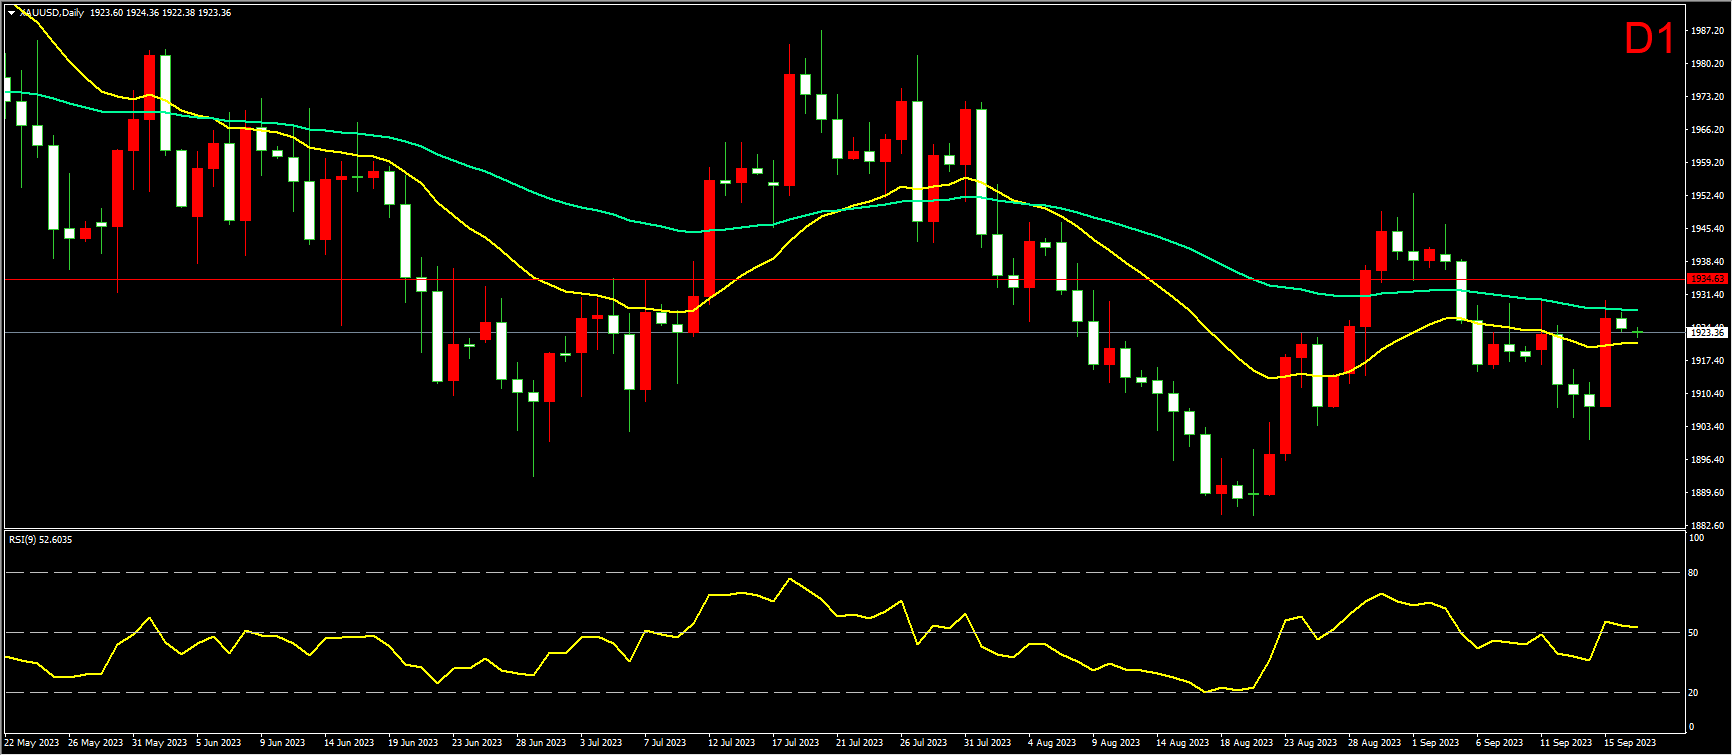Click the 19 Jun 2023 date label
The image size is (1733, 756).
[x=413, y=743]
